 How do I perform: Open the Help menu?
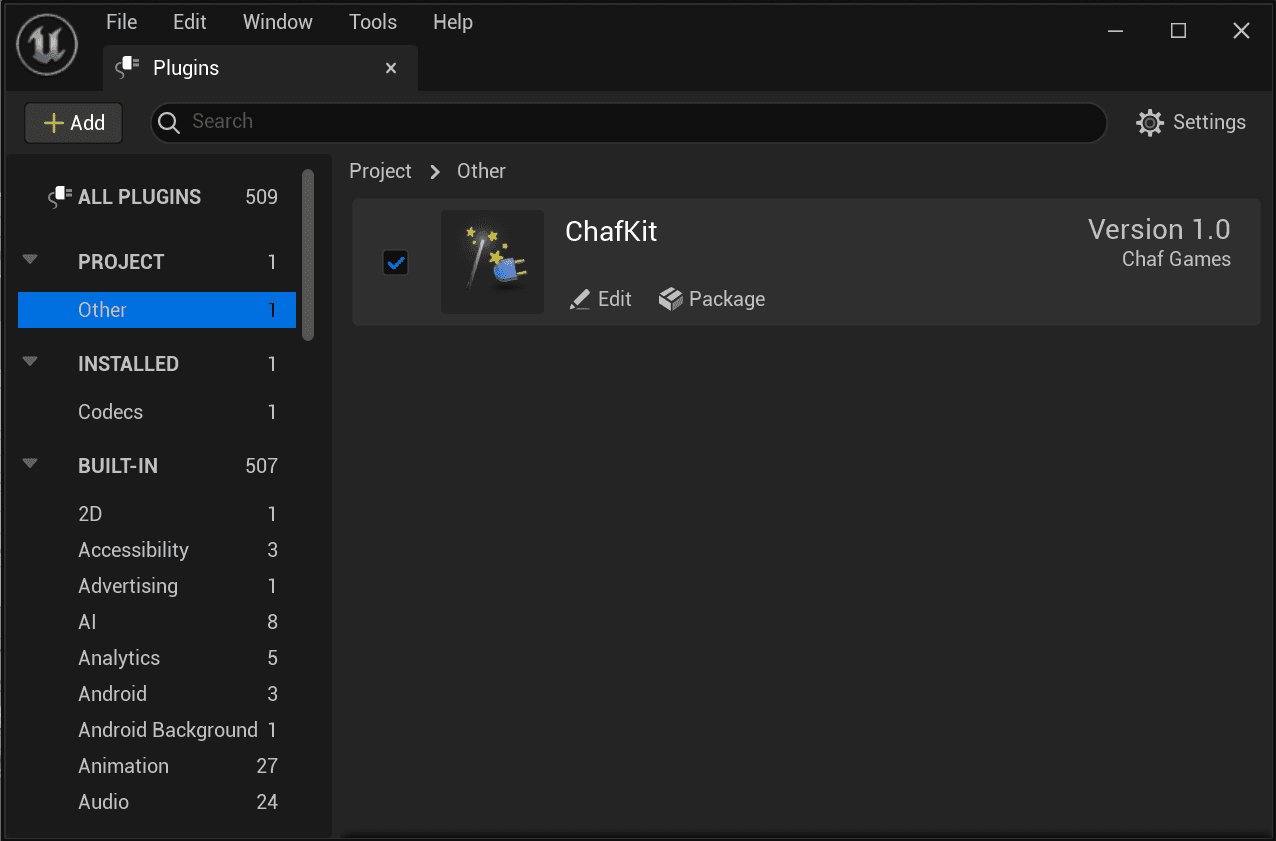point(453,22)
